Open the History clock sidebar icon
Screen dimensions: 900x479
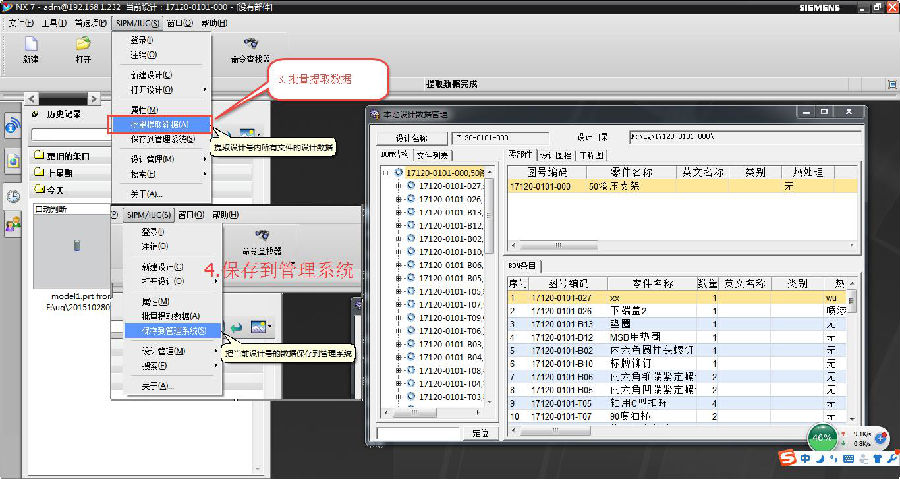click(x=14, y=196)
